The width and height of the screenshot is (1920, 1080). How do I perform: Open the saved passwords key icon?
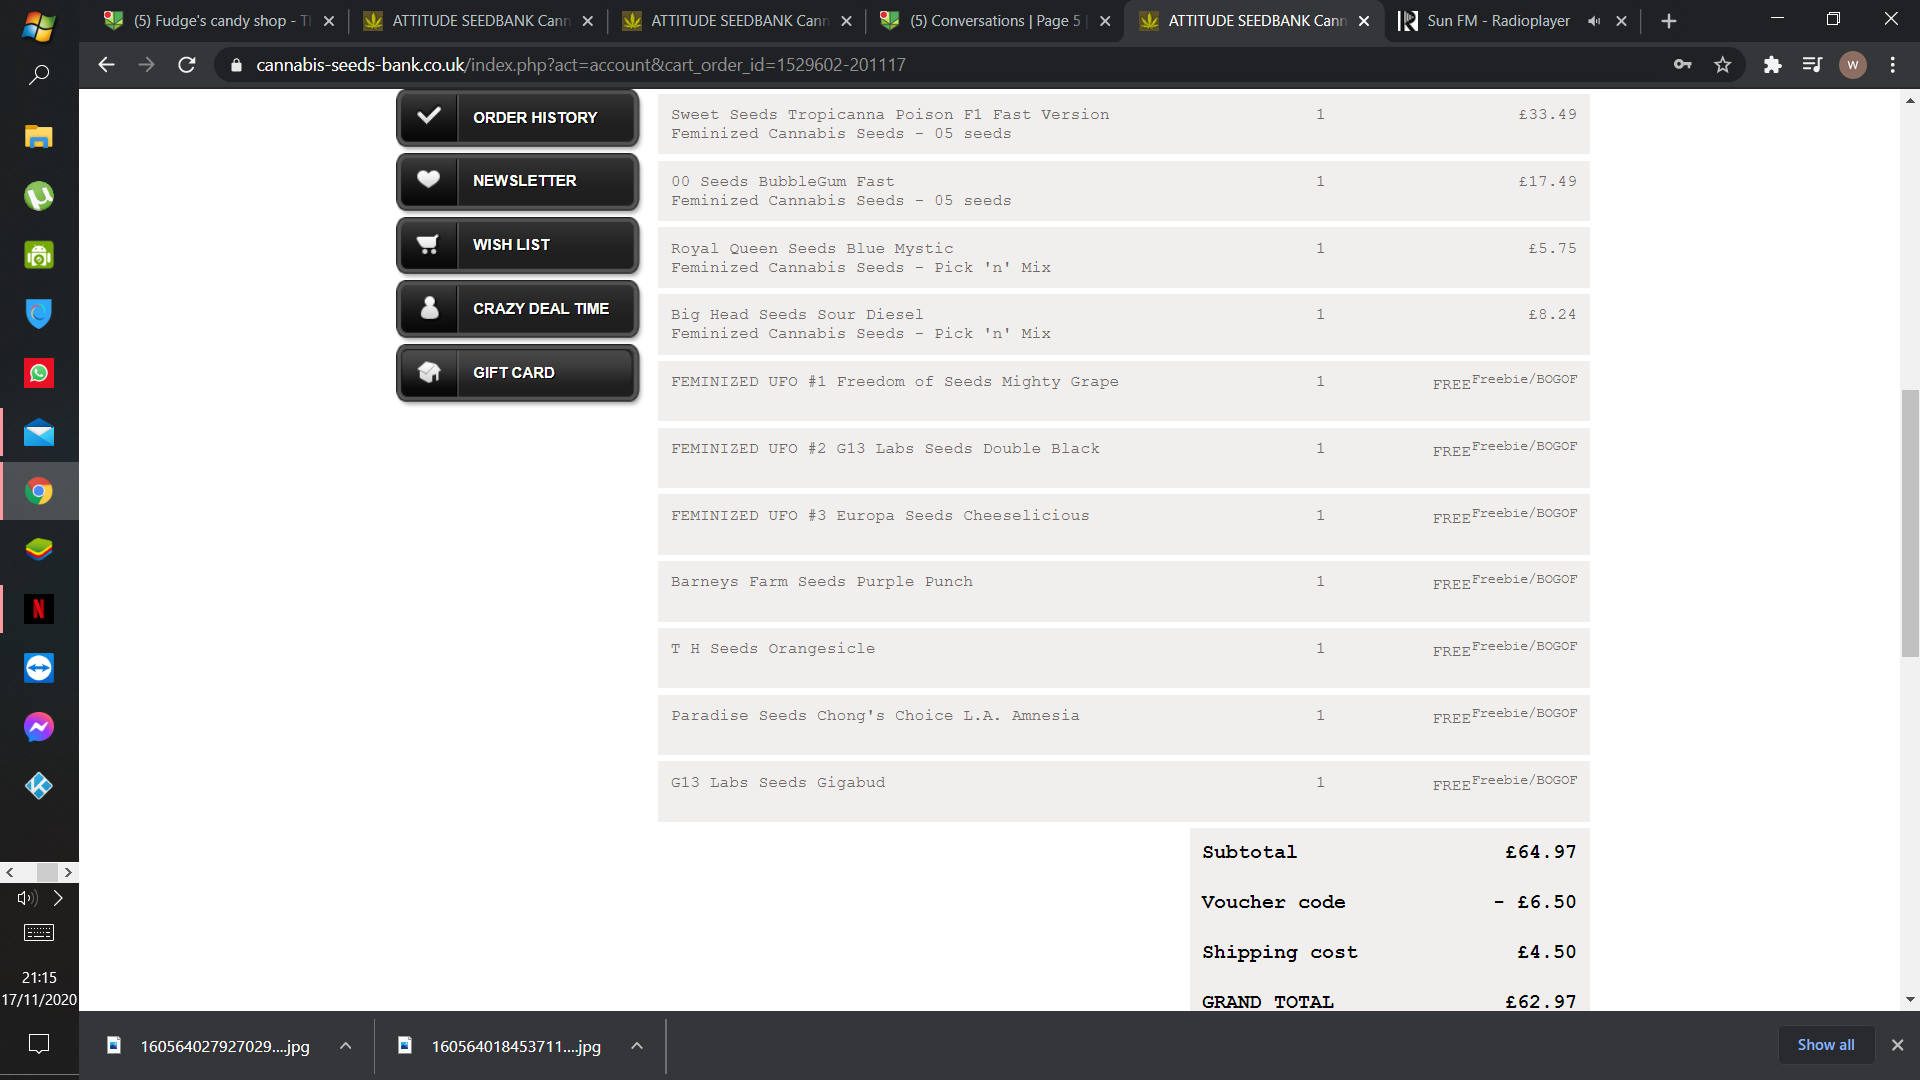[x=1683, y=65]
